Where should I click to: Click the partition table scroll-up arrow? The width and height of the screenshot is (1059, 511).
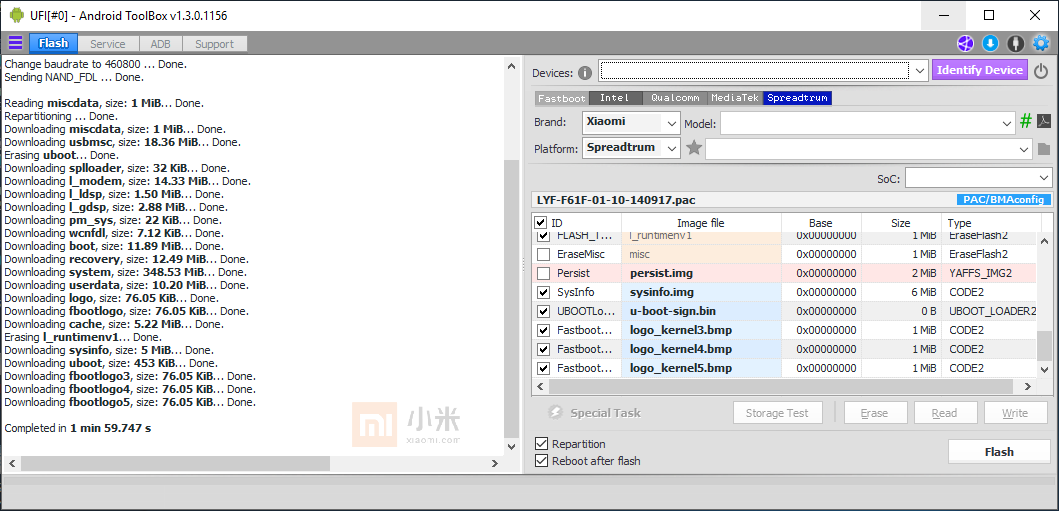[x=1044, y=240]
